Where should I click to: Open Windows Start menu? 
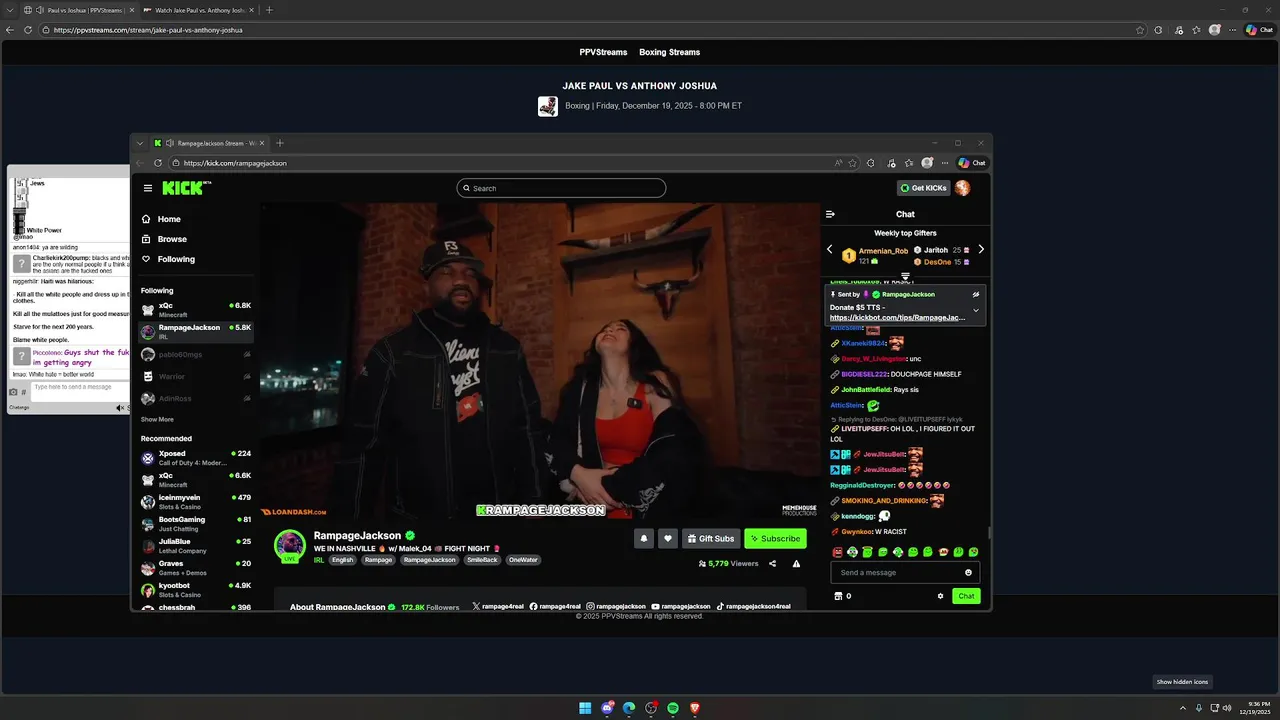click(x=585, y=708)
